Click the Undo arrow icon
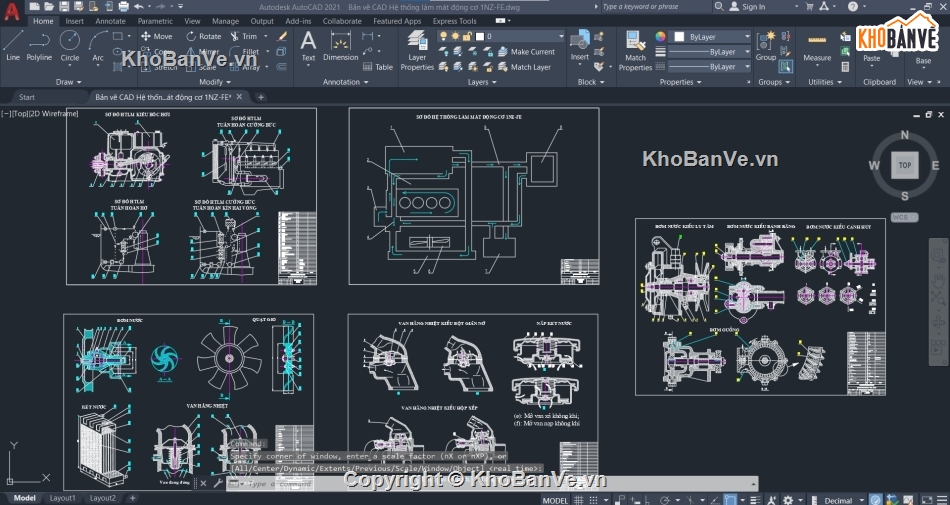This screenshot has width=950, height=505. (x=139, y=7)
